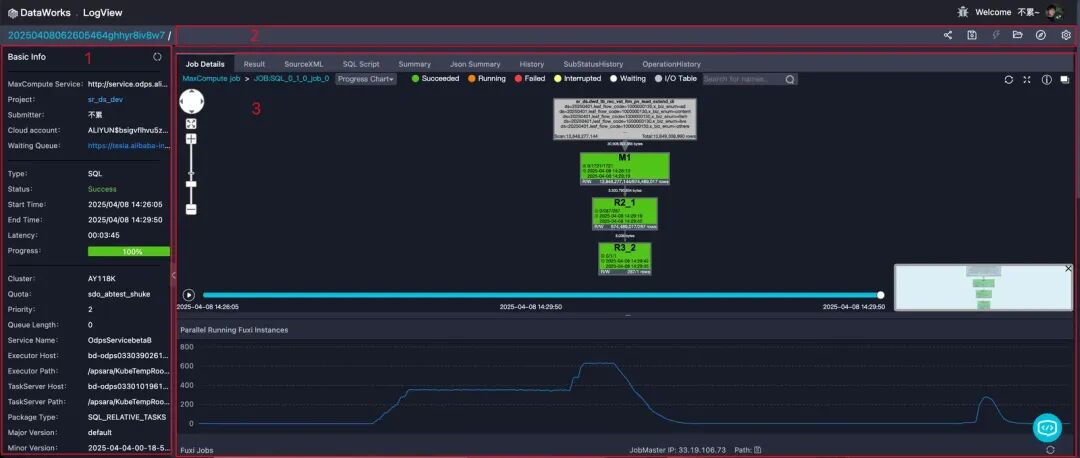Toggle the Failed status filter

(530, 79)
